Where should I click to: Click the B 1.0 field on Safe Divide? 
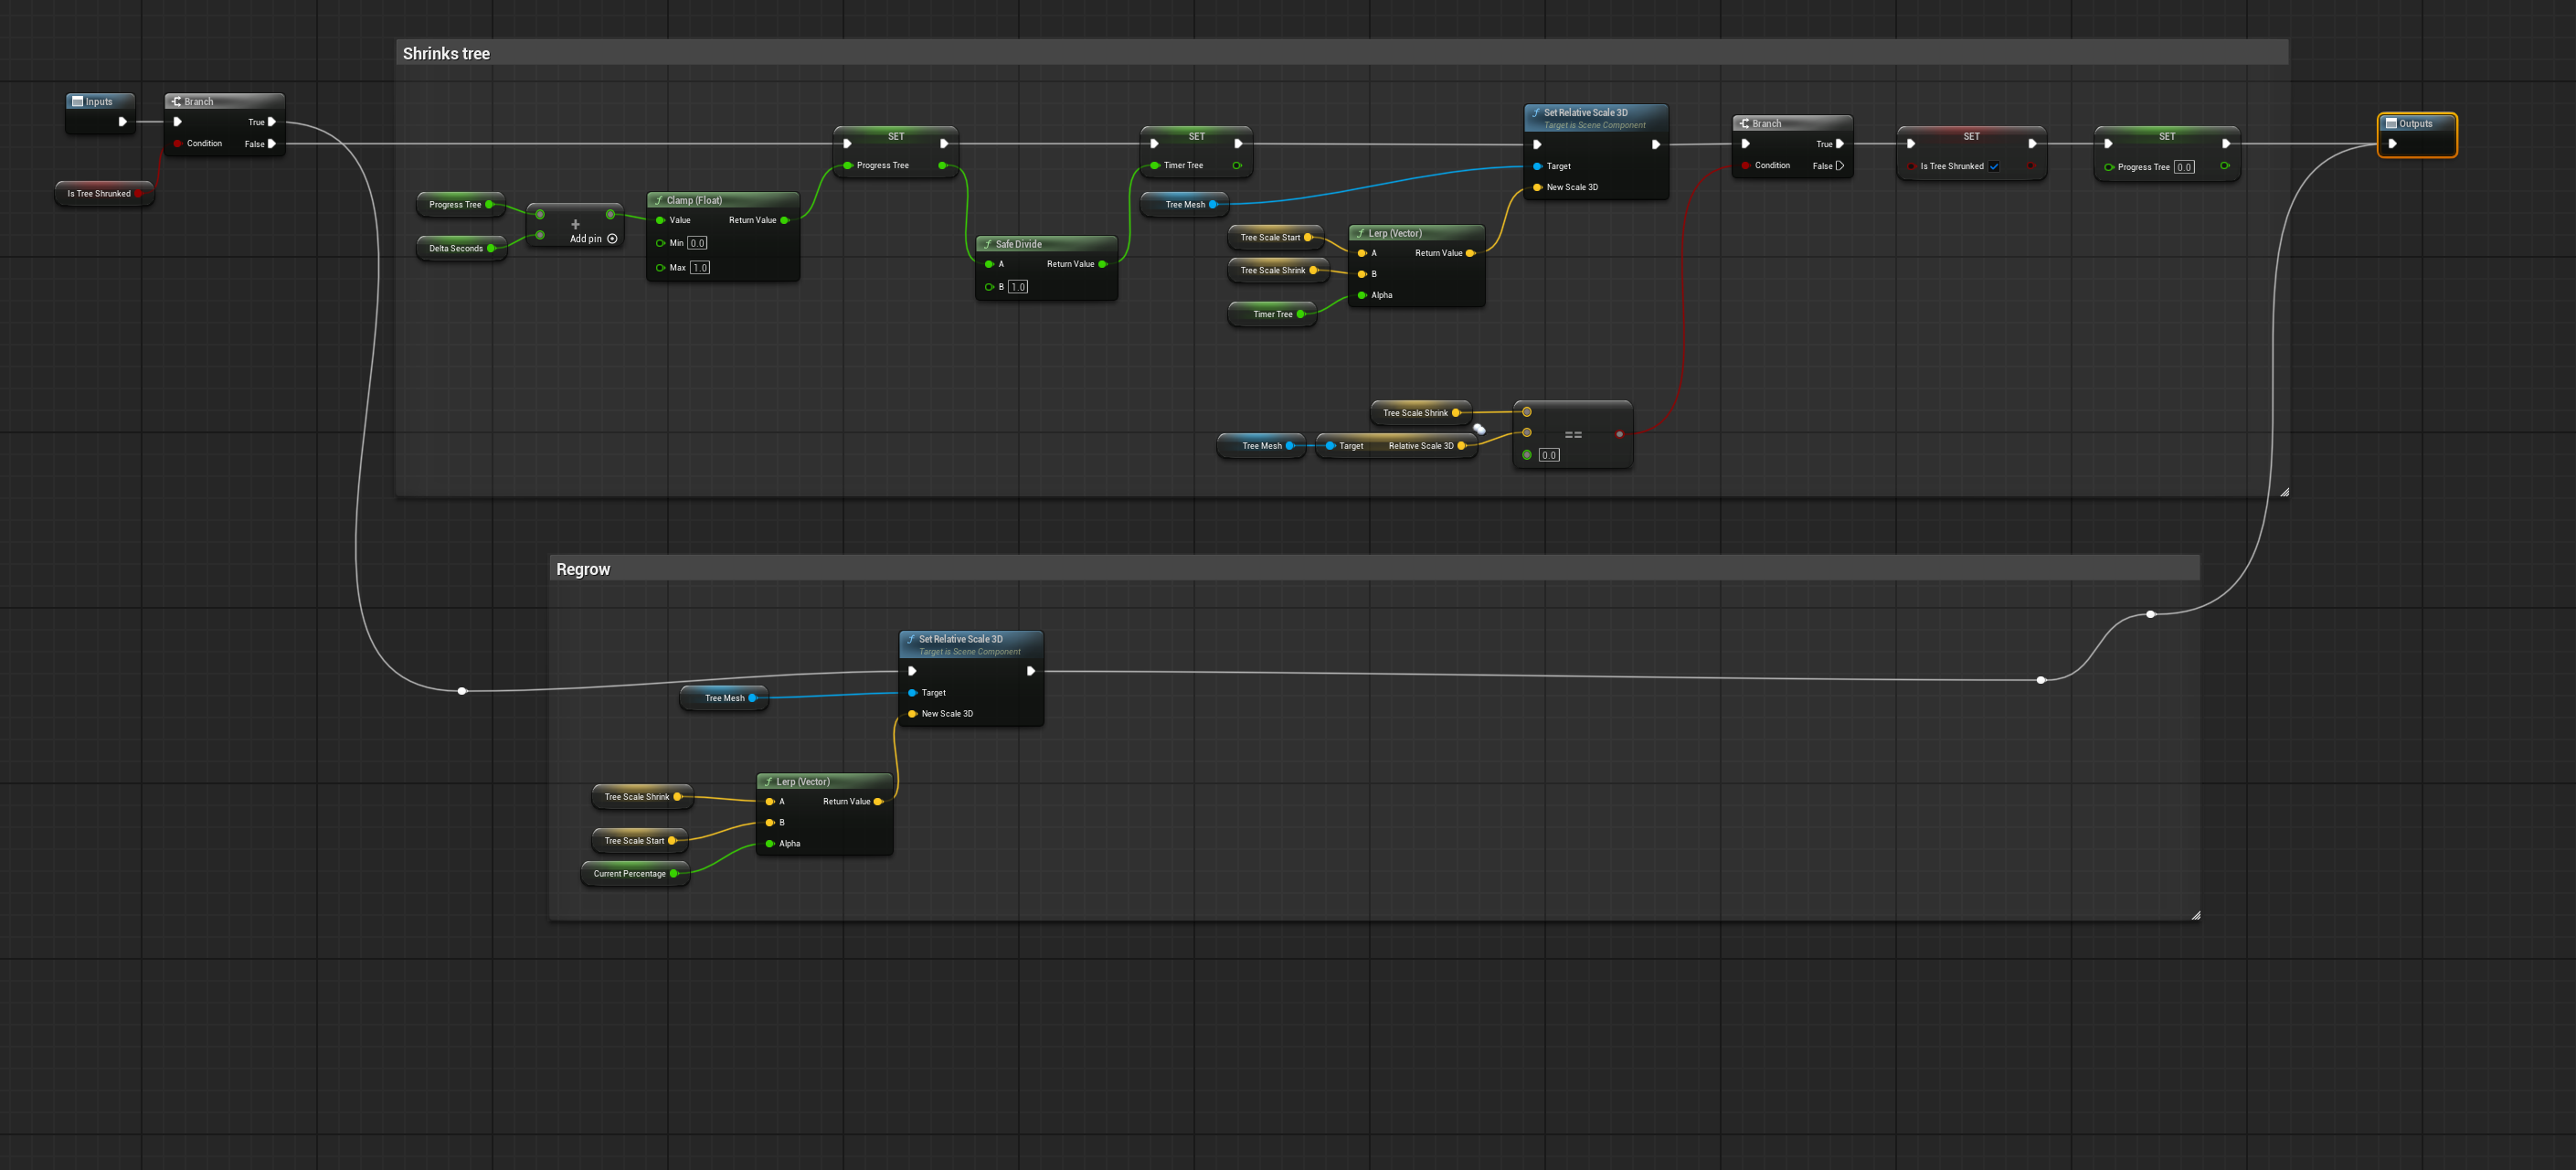pos(1018,286)
